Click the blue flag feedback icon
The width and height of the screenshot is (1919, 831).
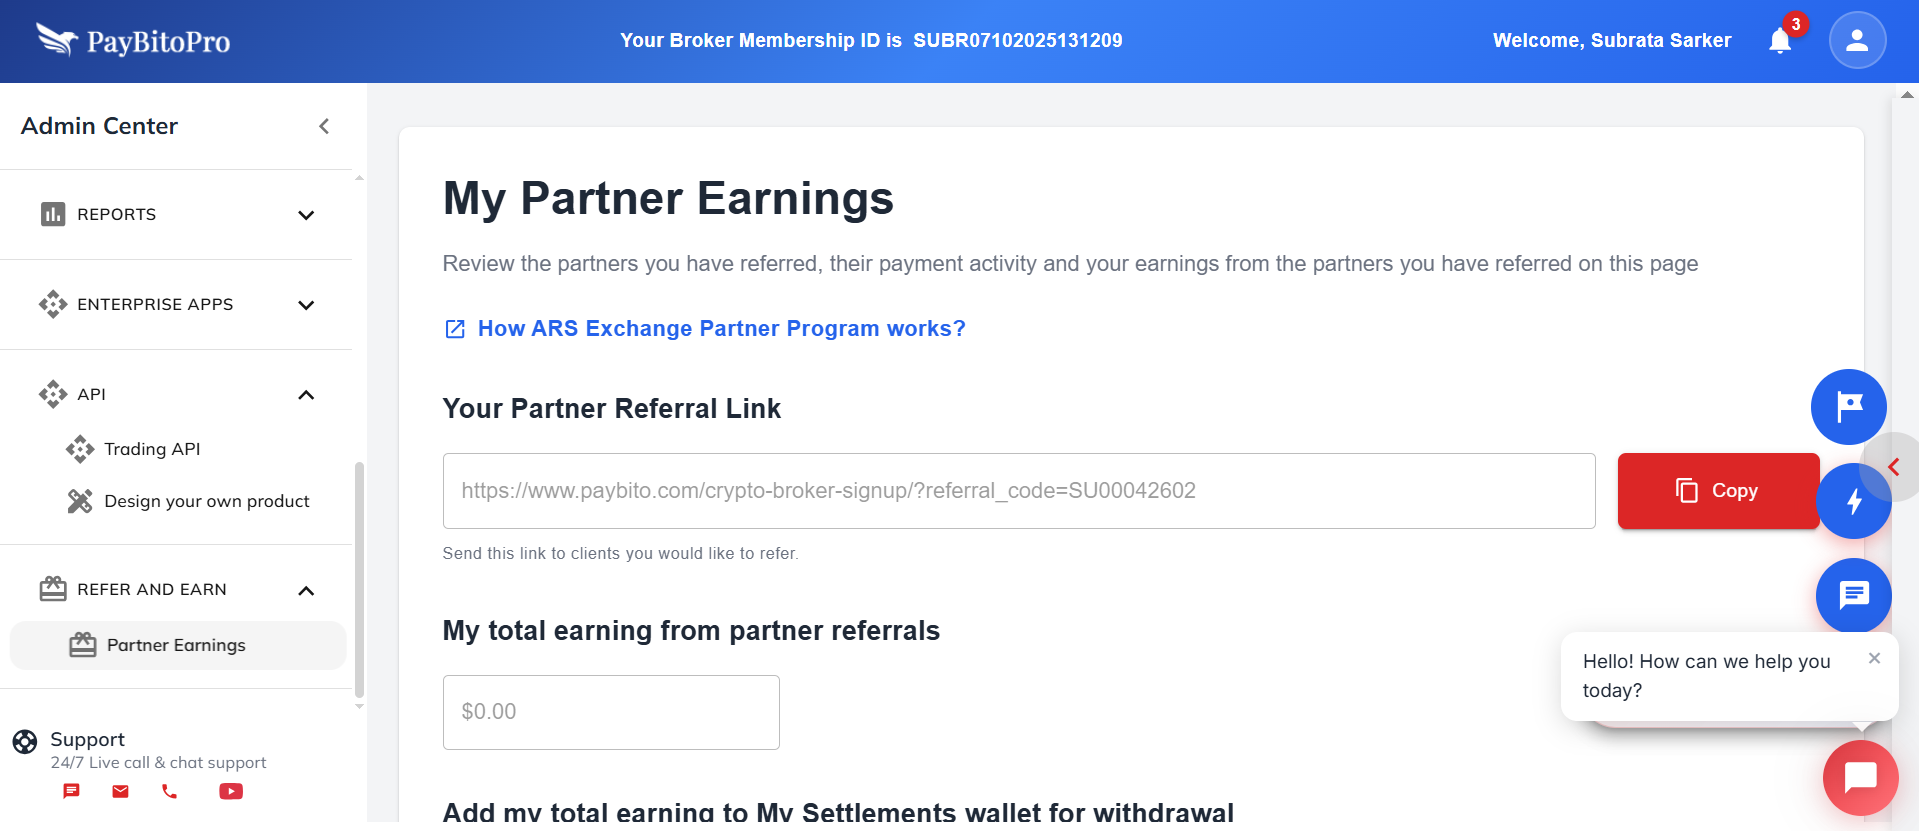(1848, 407)
